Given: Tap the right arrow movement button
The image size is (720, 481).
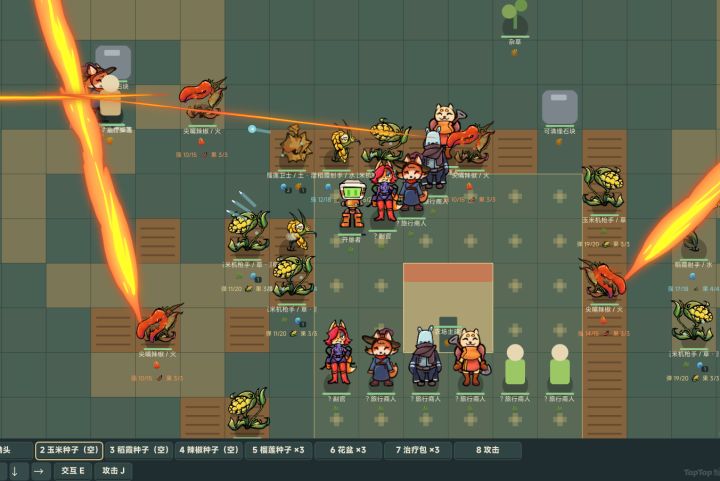Looking at the screenshot, I should coord(39,471).
